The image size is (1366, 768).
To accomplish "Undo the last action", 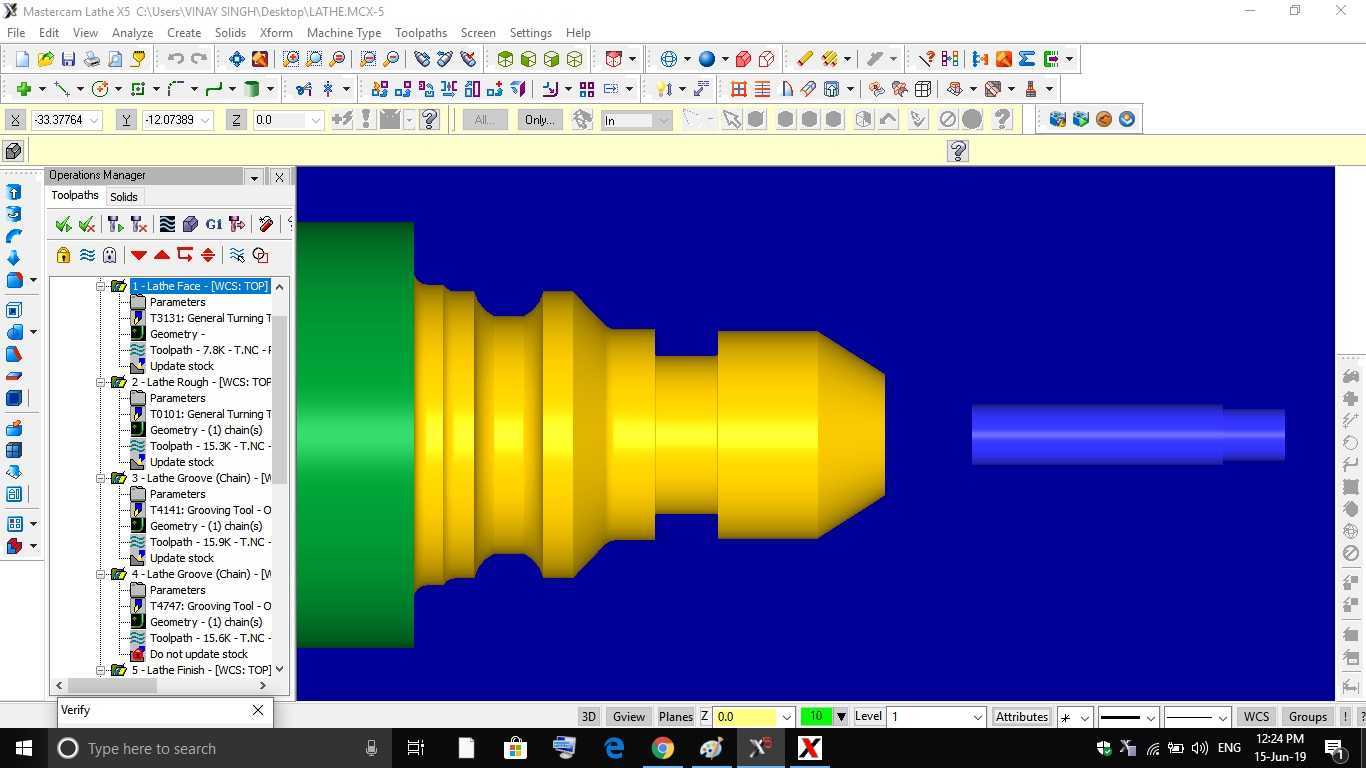I will [176, 59].
